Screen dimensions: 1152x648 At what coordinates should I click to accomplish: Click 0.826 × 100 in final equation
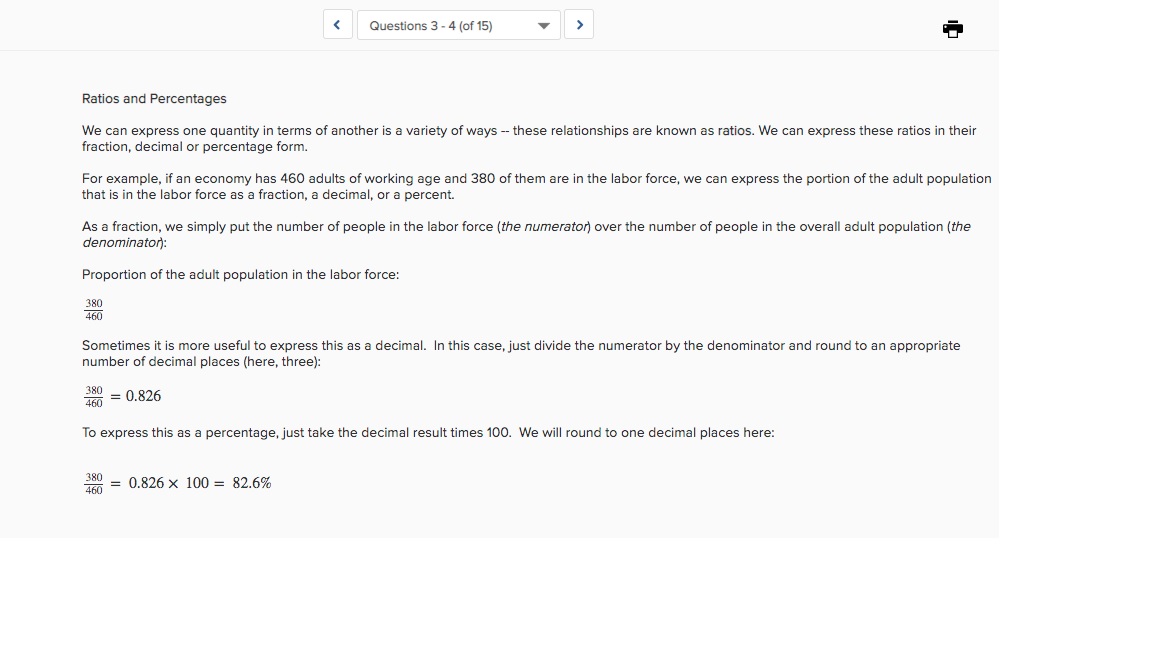point(169,483)
